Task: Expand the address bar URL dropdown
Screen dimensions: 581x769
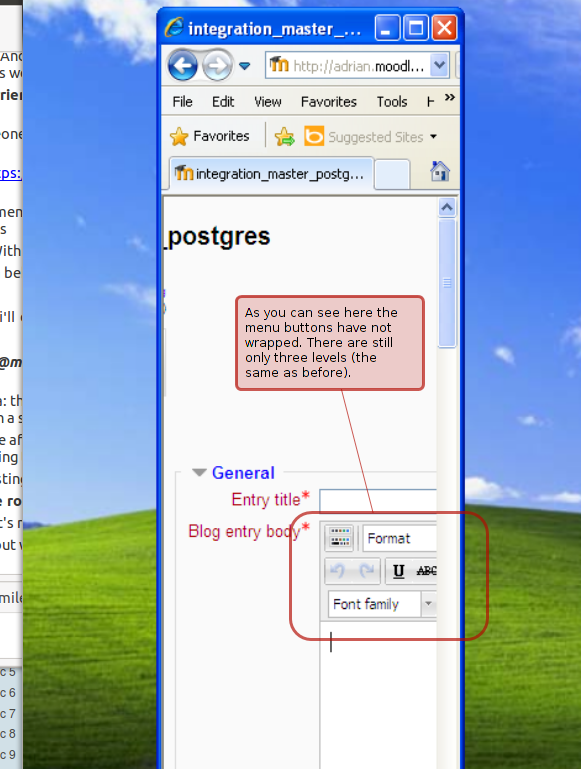Action: tap(440, 65)
